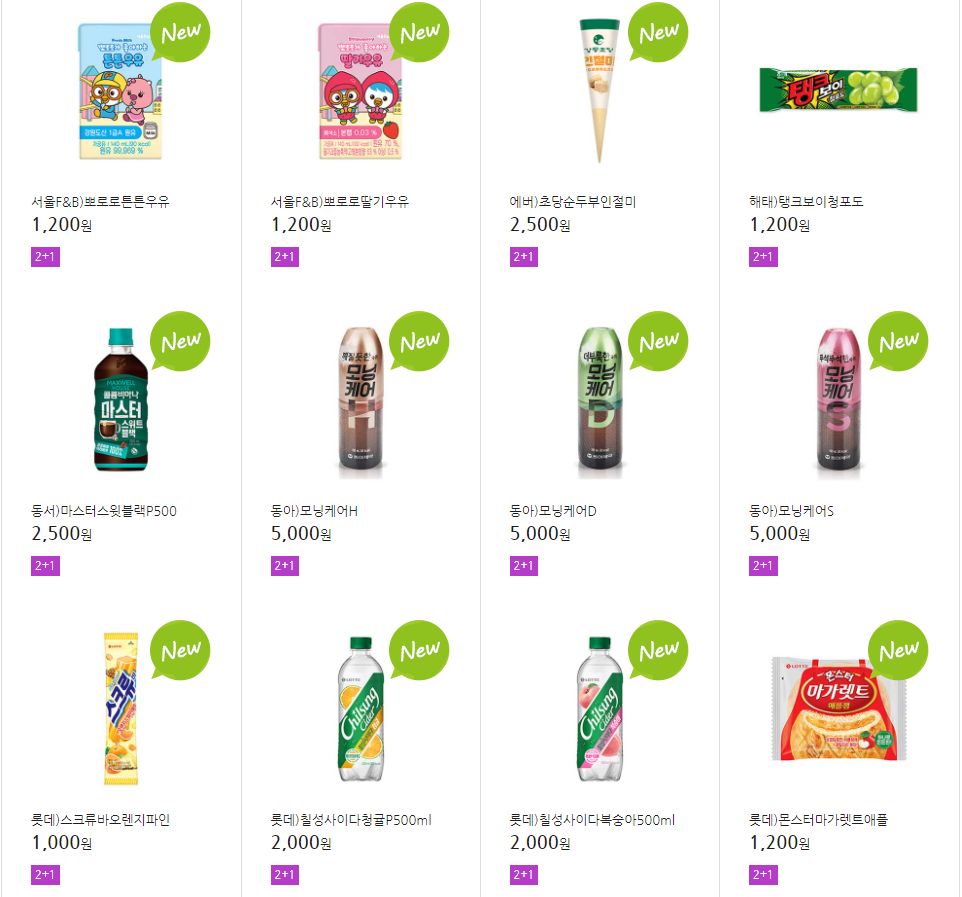Select the 칠성사이다청귤 bottle image

point(361,709)
